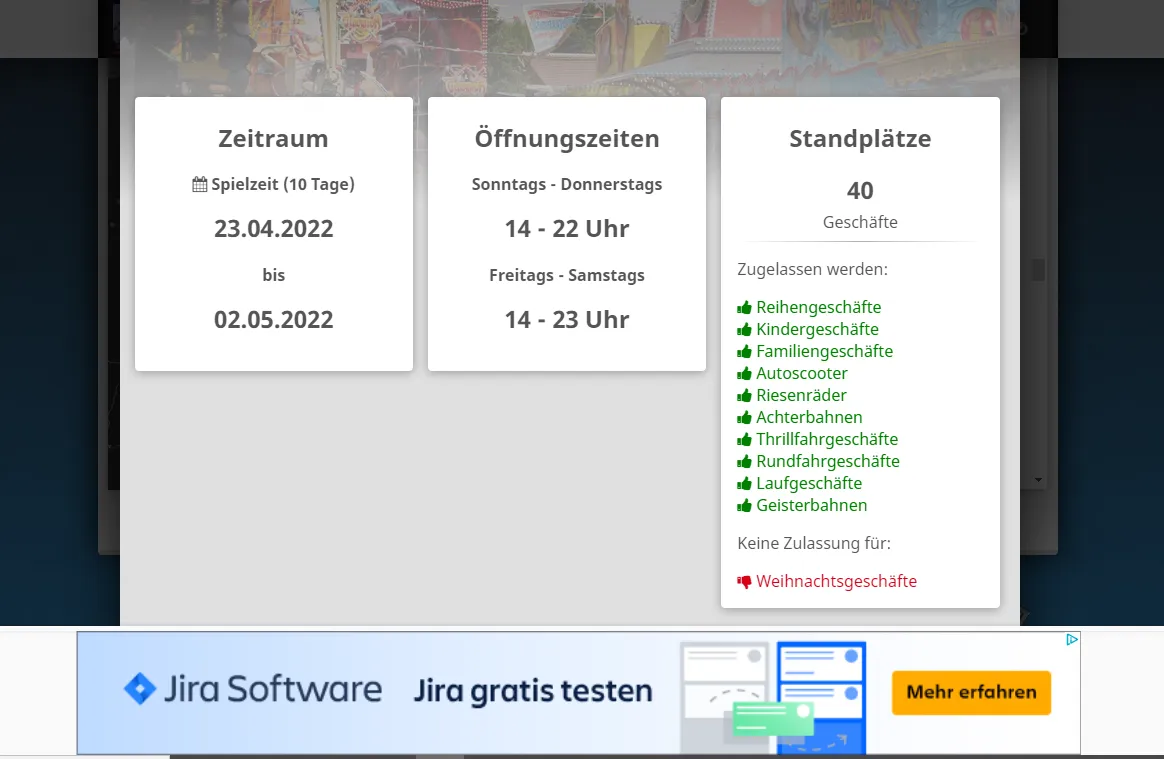Click thumbs-down icon next to Weihnachtsgeschäfte
Image resolution: width=1164 pixels, height=759 pixels.
coord(744,582)
